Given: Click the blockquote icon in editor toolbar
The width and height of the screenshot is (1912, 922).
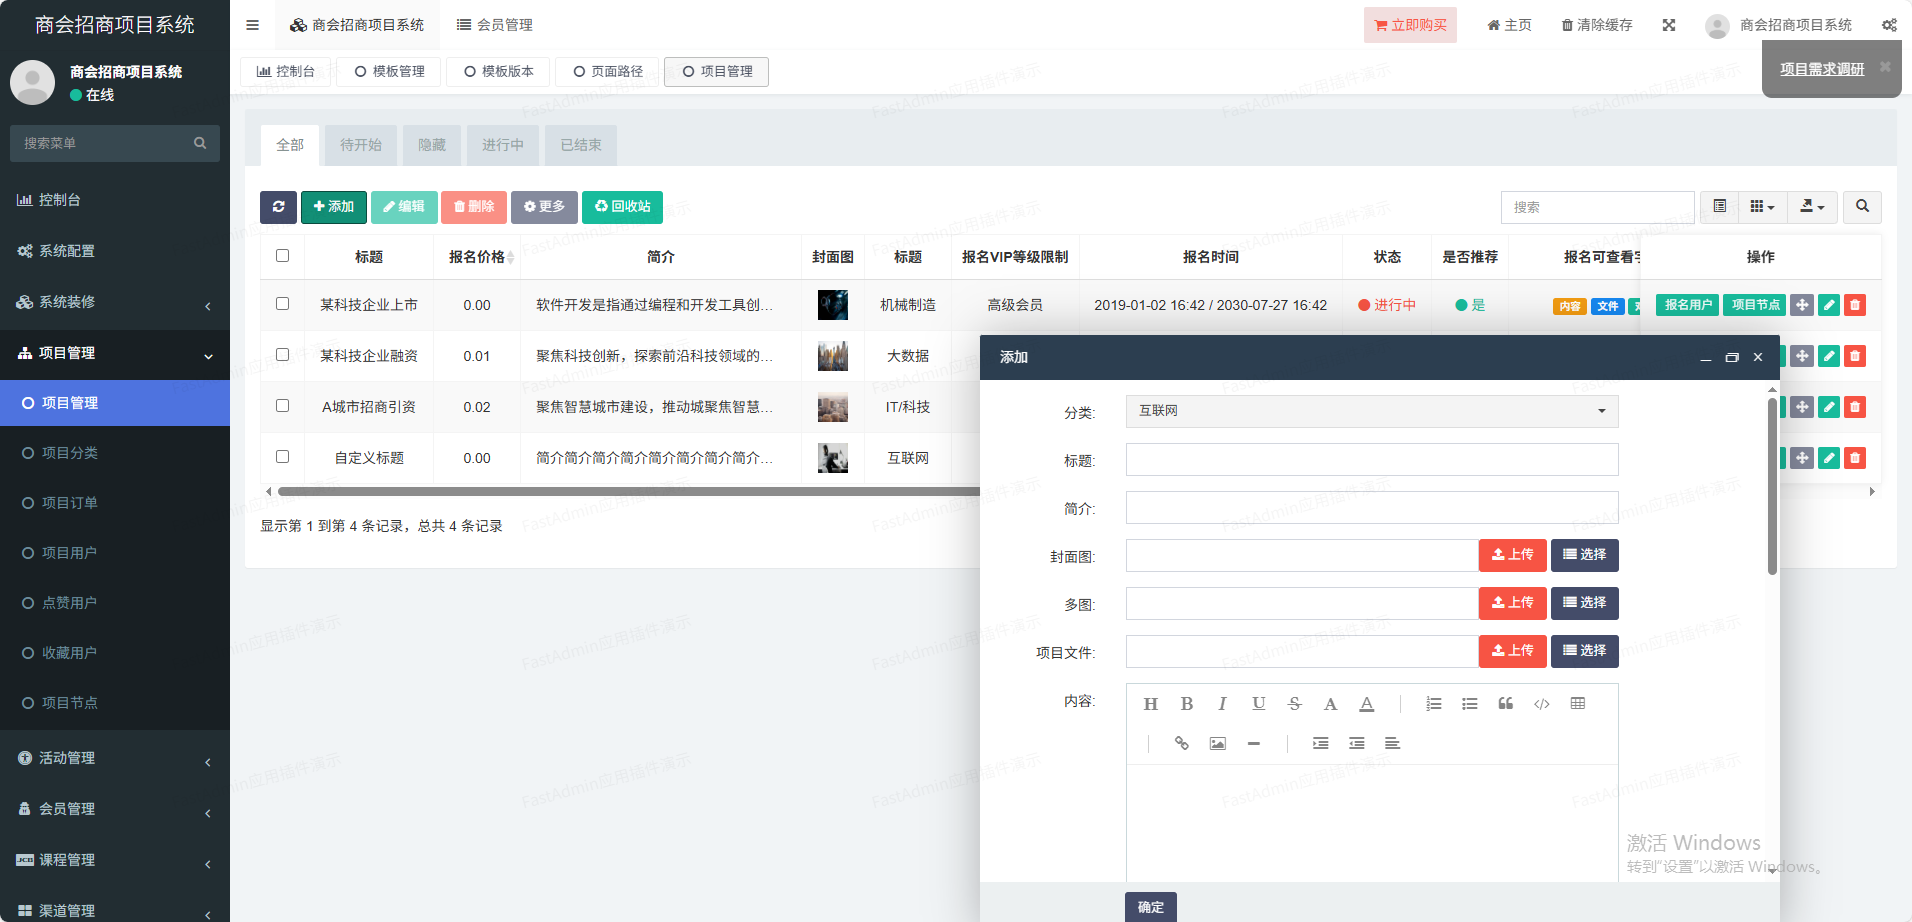Looking at the screenshot, I should [1506, 704].
